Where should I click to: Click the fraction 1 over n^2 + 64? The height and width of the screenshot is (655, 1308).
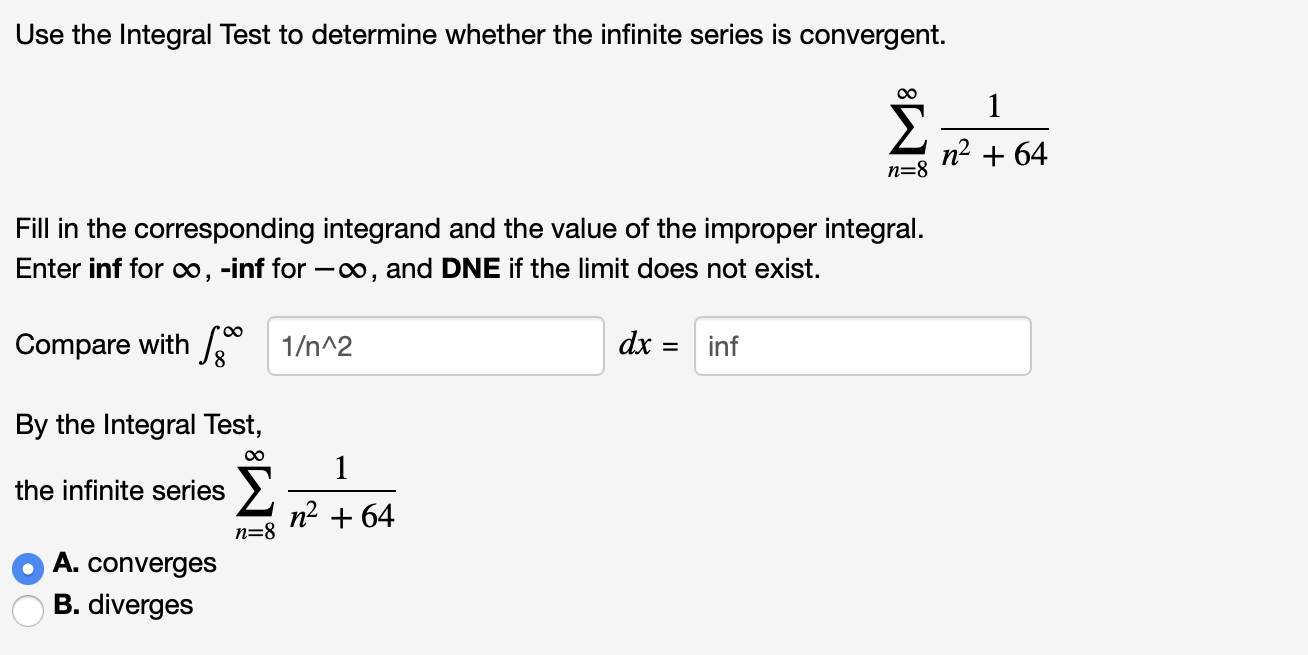tap(994, 128)
